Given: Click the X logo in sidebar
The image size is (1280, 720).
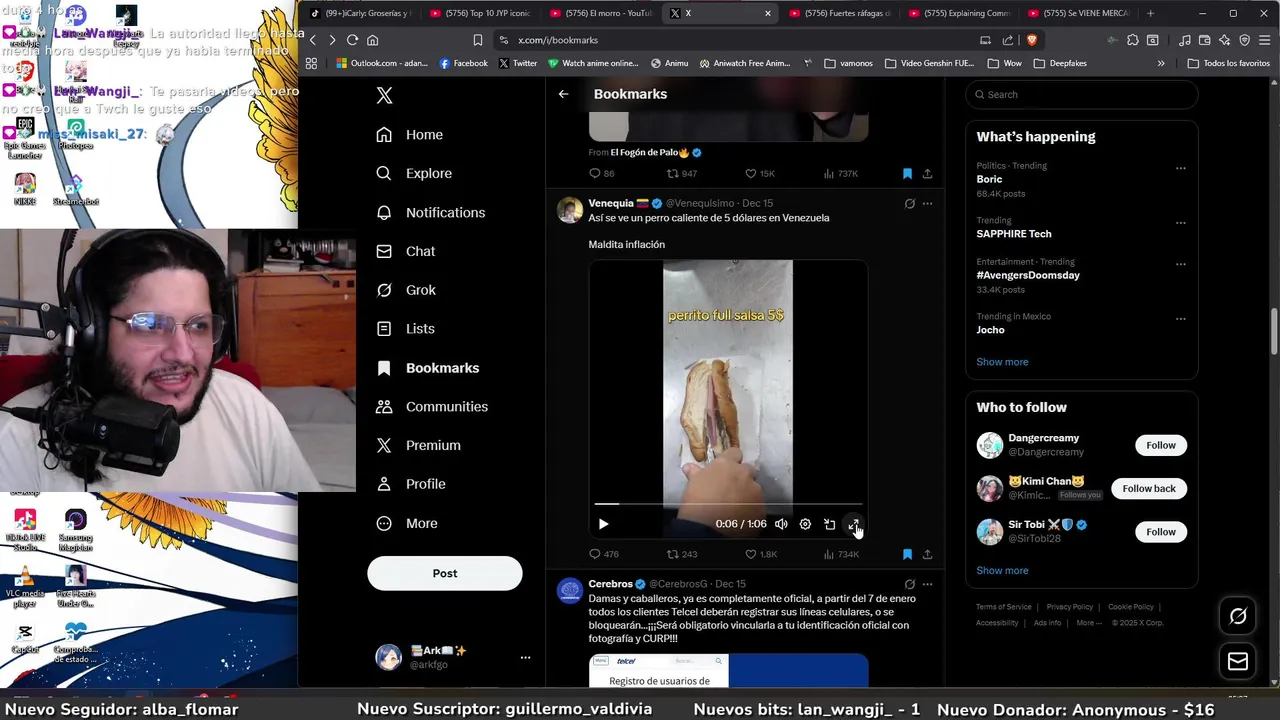Looking at the screenshot, I should point(384,95).
